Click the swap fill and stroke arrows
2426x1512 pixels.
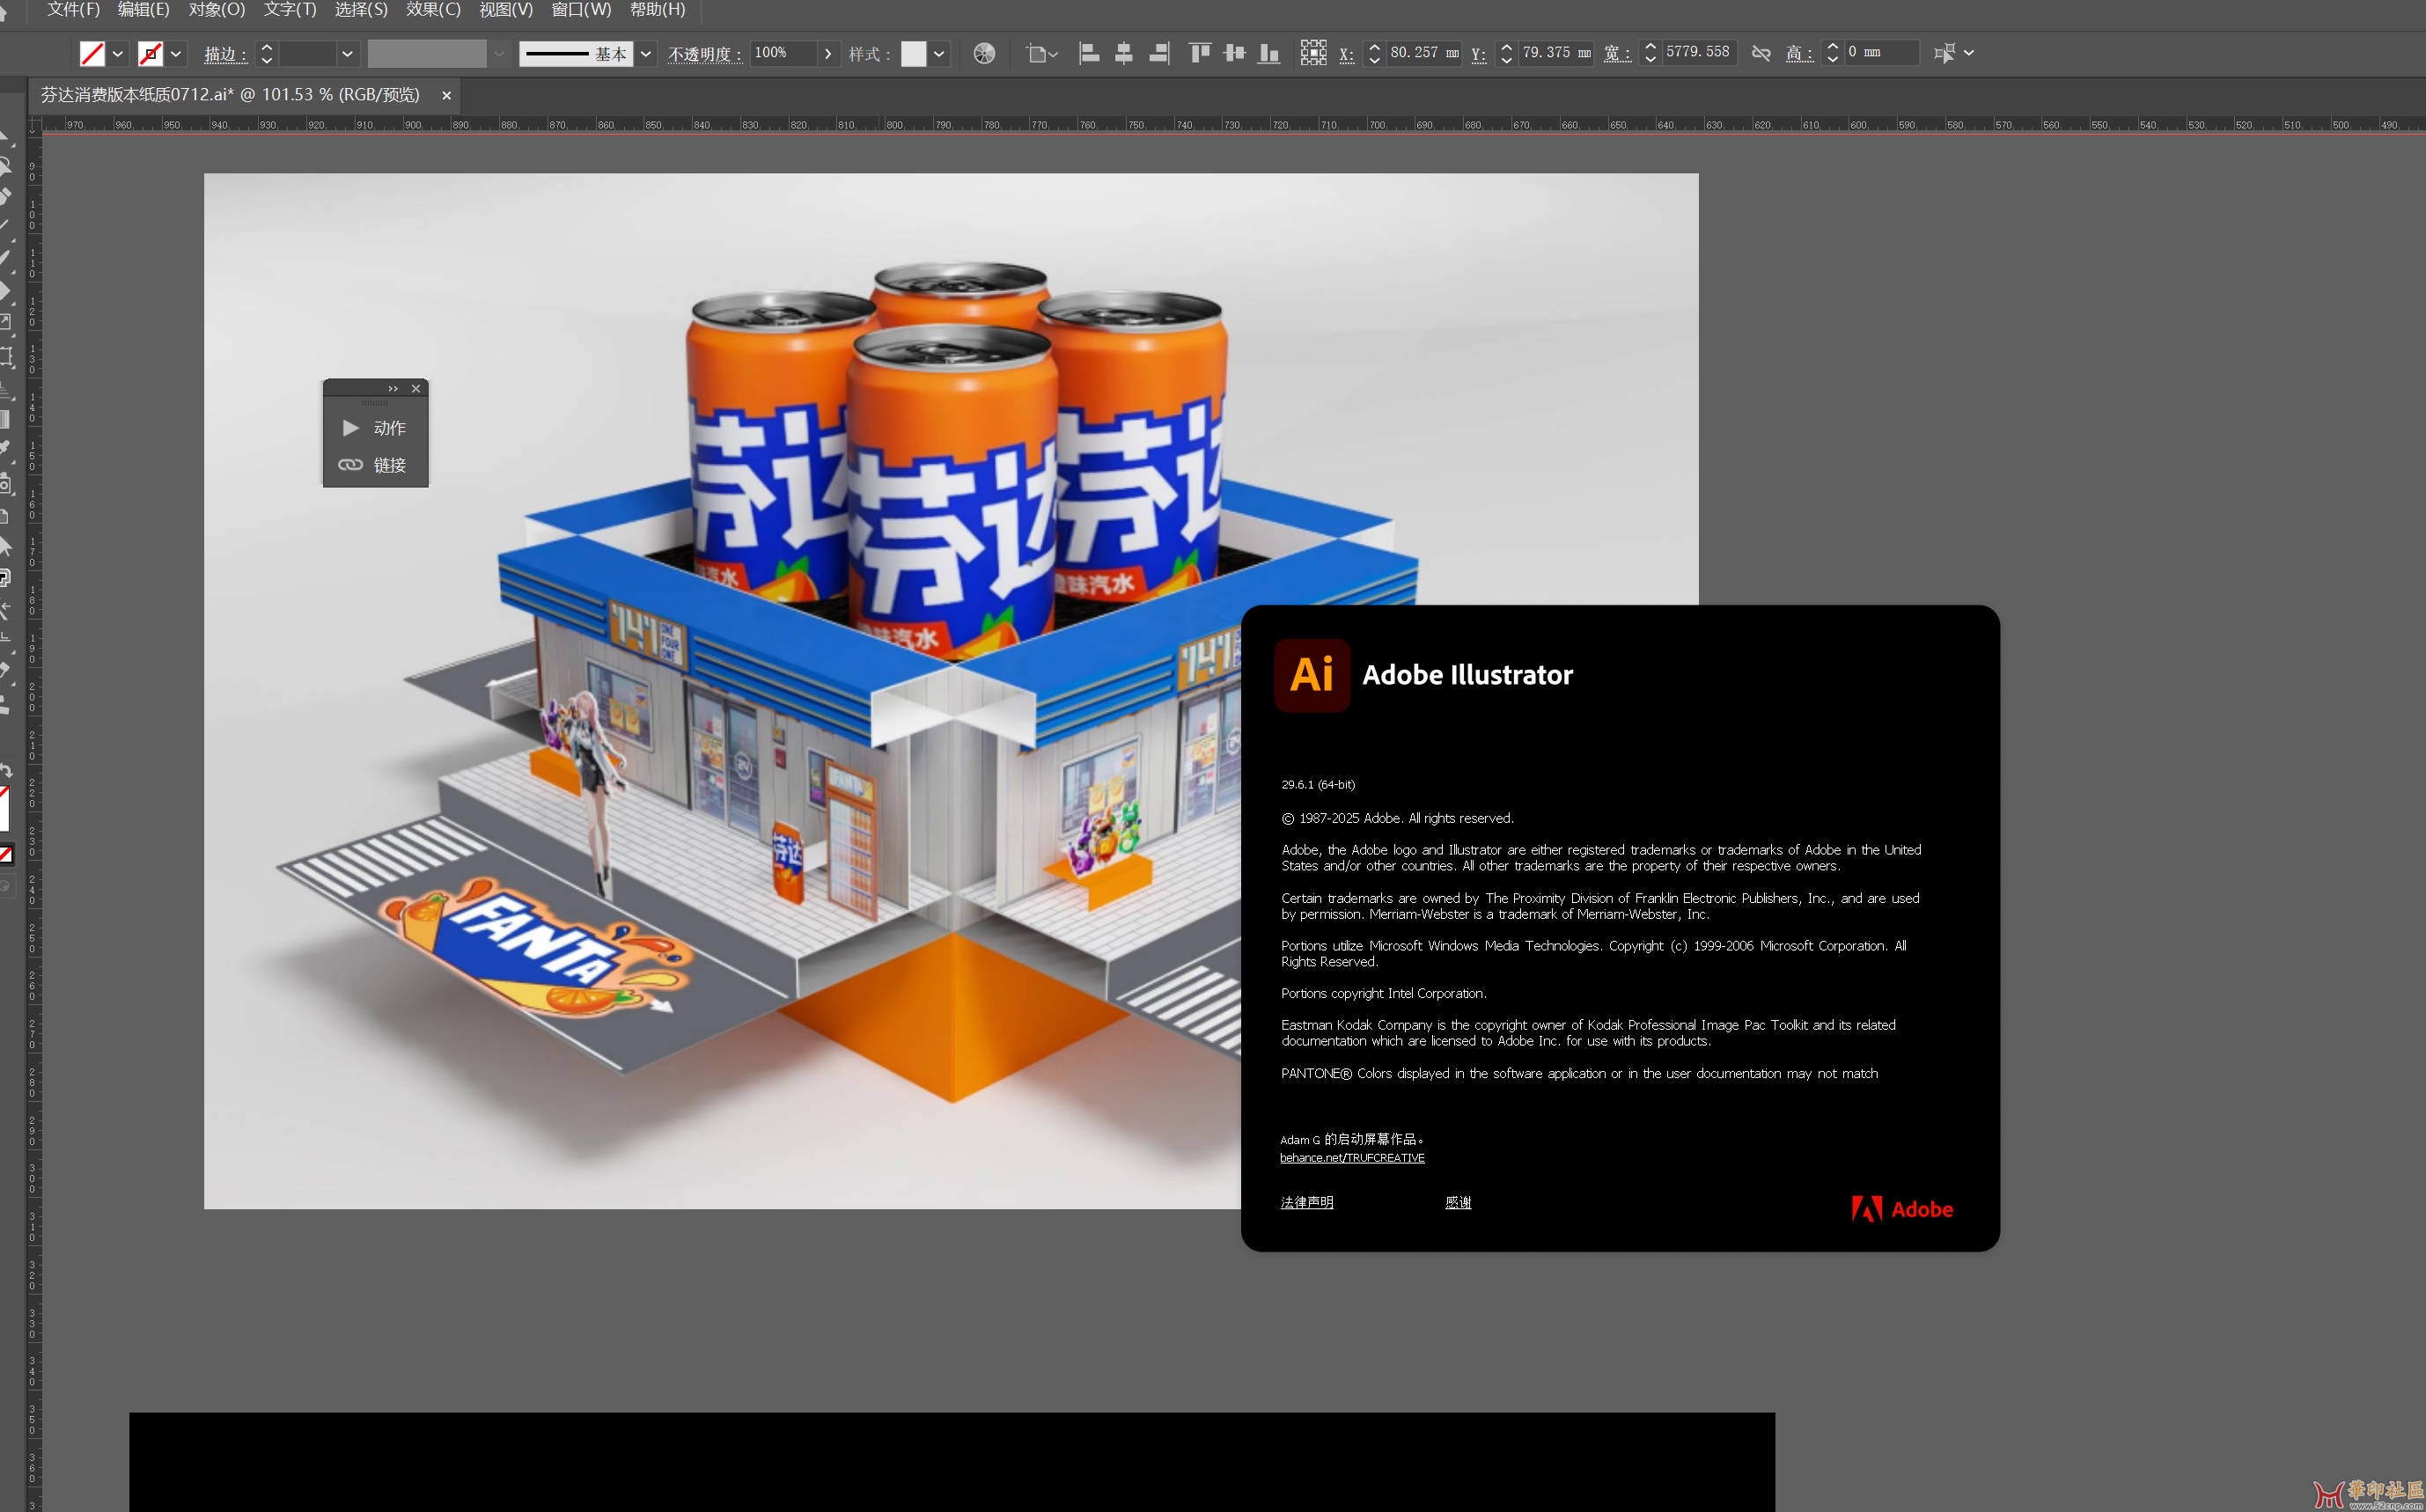(6, 771)
